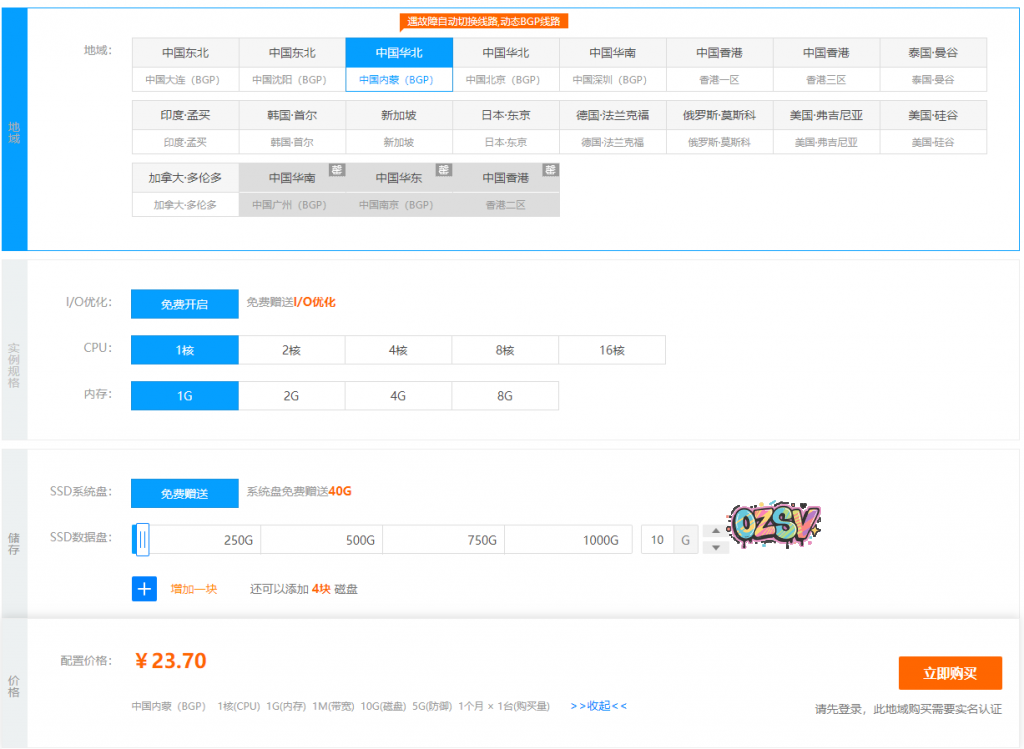Click the sold-out badge on 中国广州 (BGP)
The height and width of the screenshot is (749, 1024).
click(337, 170)
